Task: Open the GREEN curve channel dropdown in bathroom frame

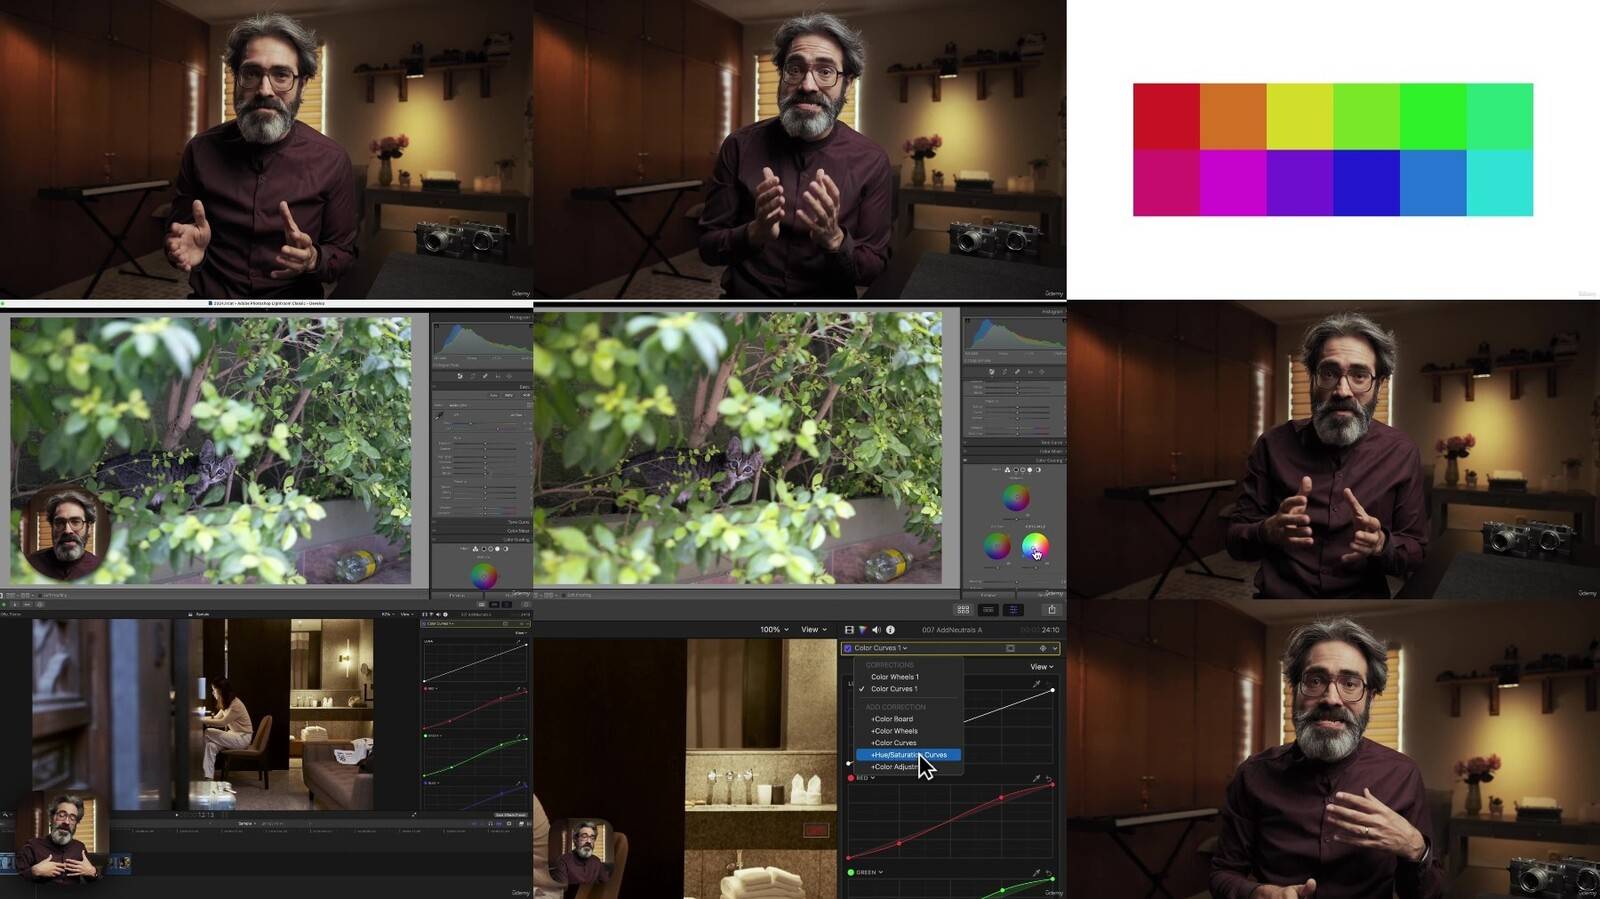Action: coord(869,872)
